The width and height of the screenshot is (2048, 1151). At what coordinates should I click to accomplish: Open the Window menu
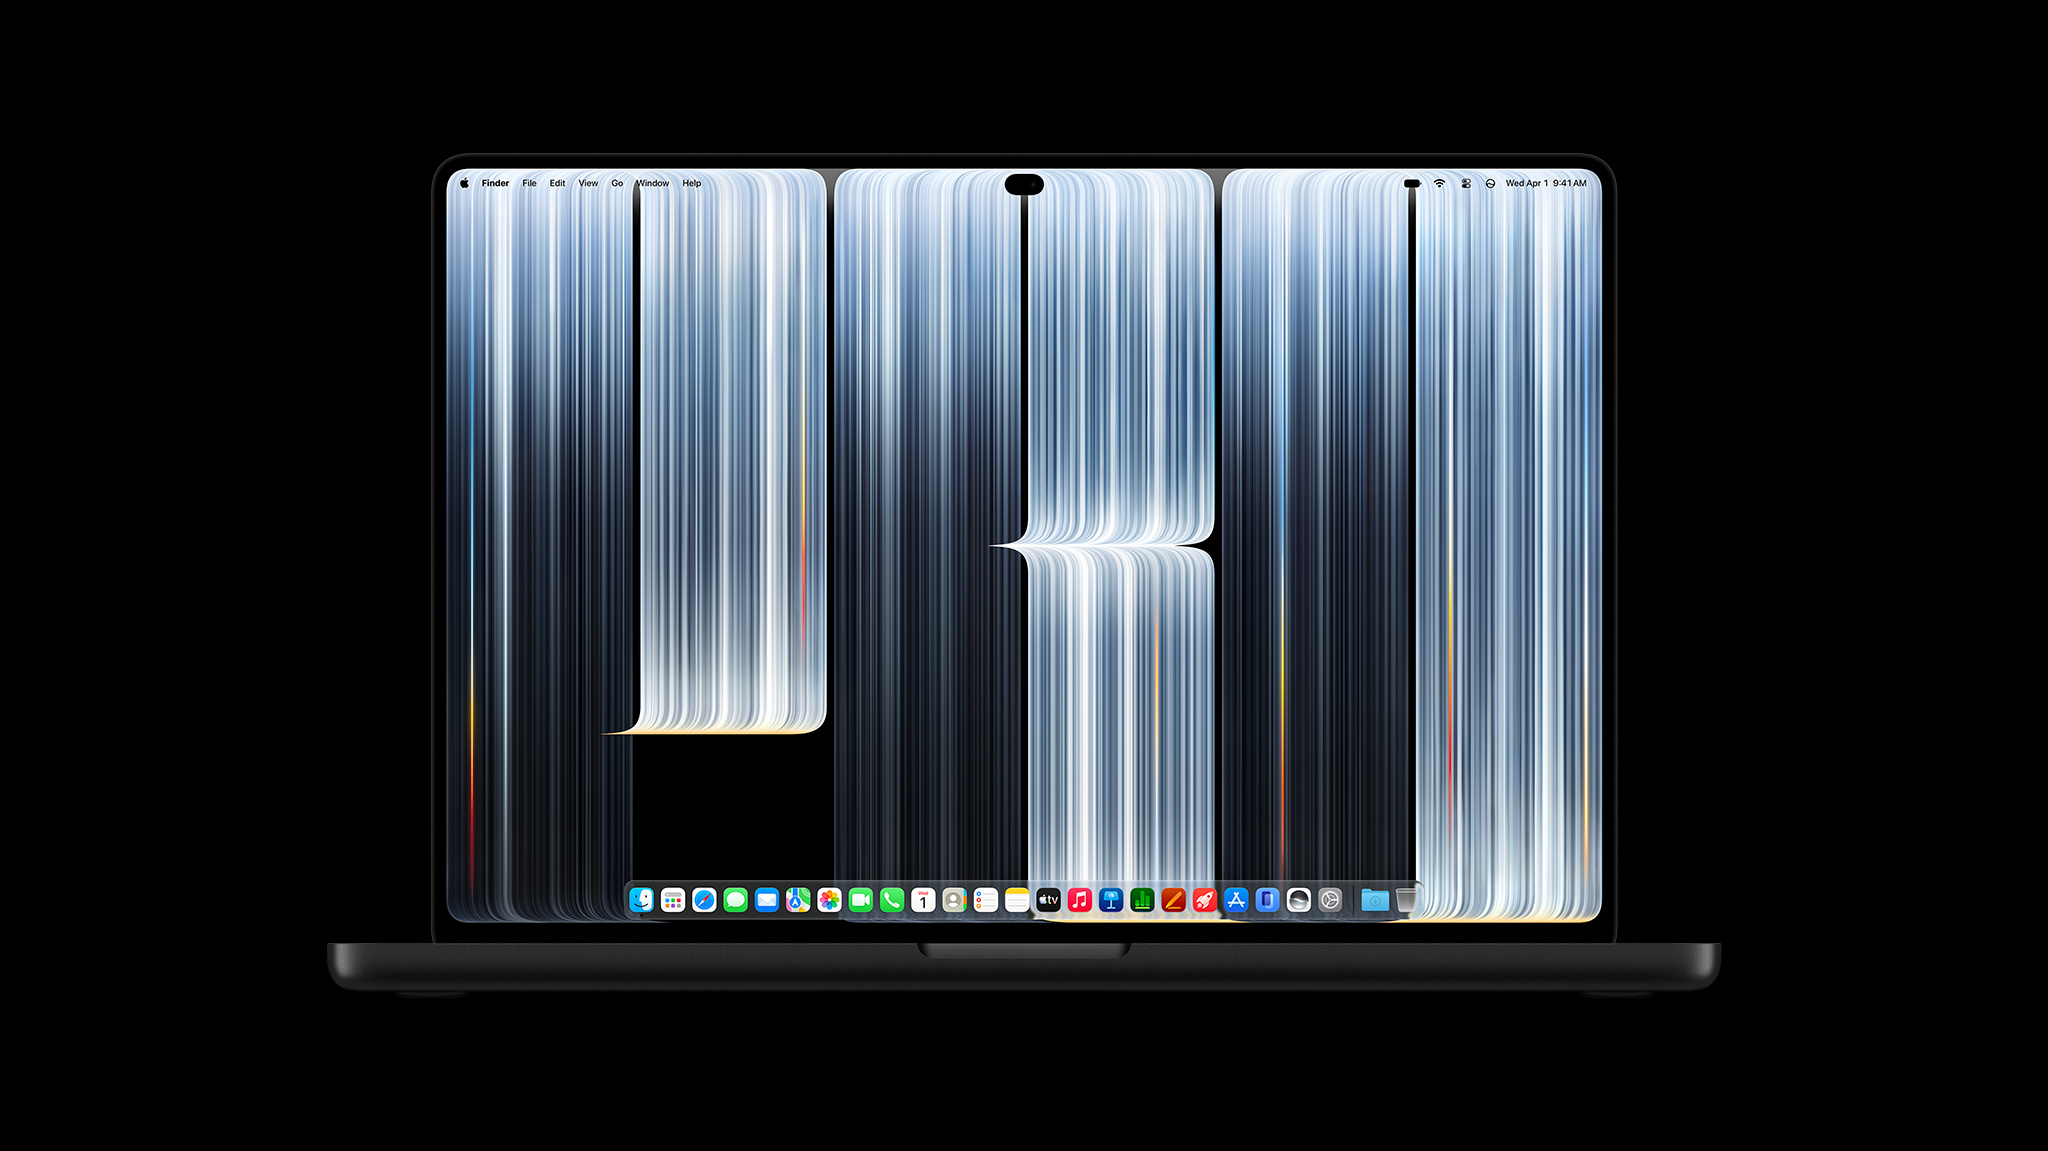tap(653, 183)
